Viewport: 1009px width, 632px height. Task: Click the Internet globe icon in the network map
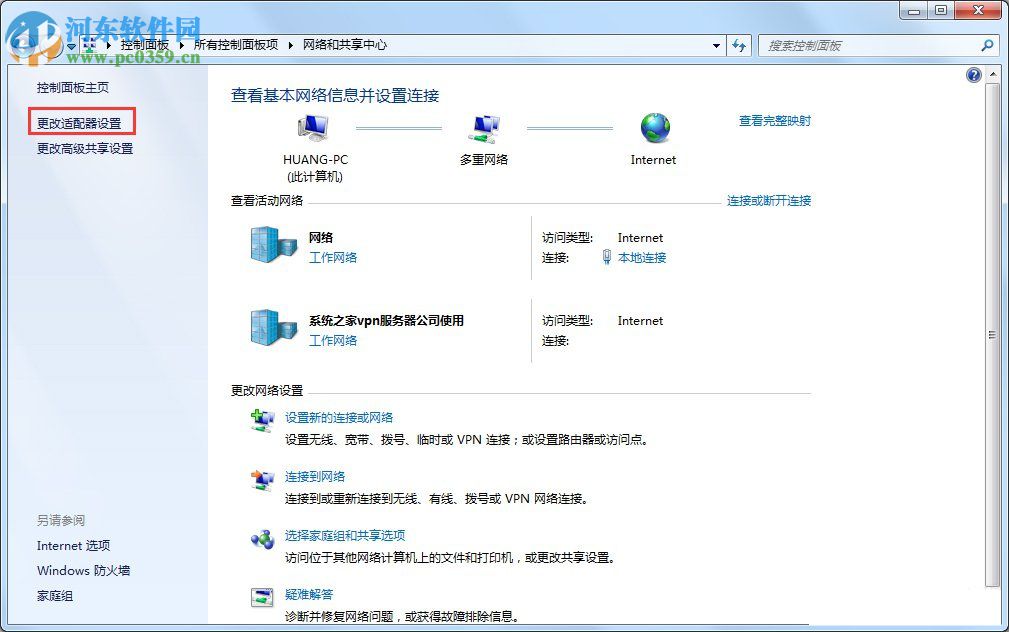point(653,128)
